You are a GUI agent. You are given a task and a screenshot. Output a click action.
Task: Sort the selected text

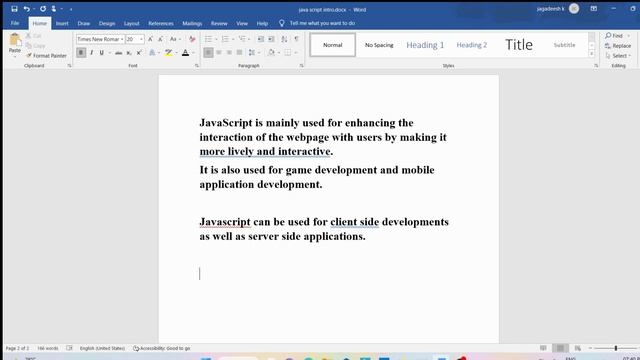point(284,39)
